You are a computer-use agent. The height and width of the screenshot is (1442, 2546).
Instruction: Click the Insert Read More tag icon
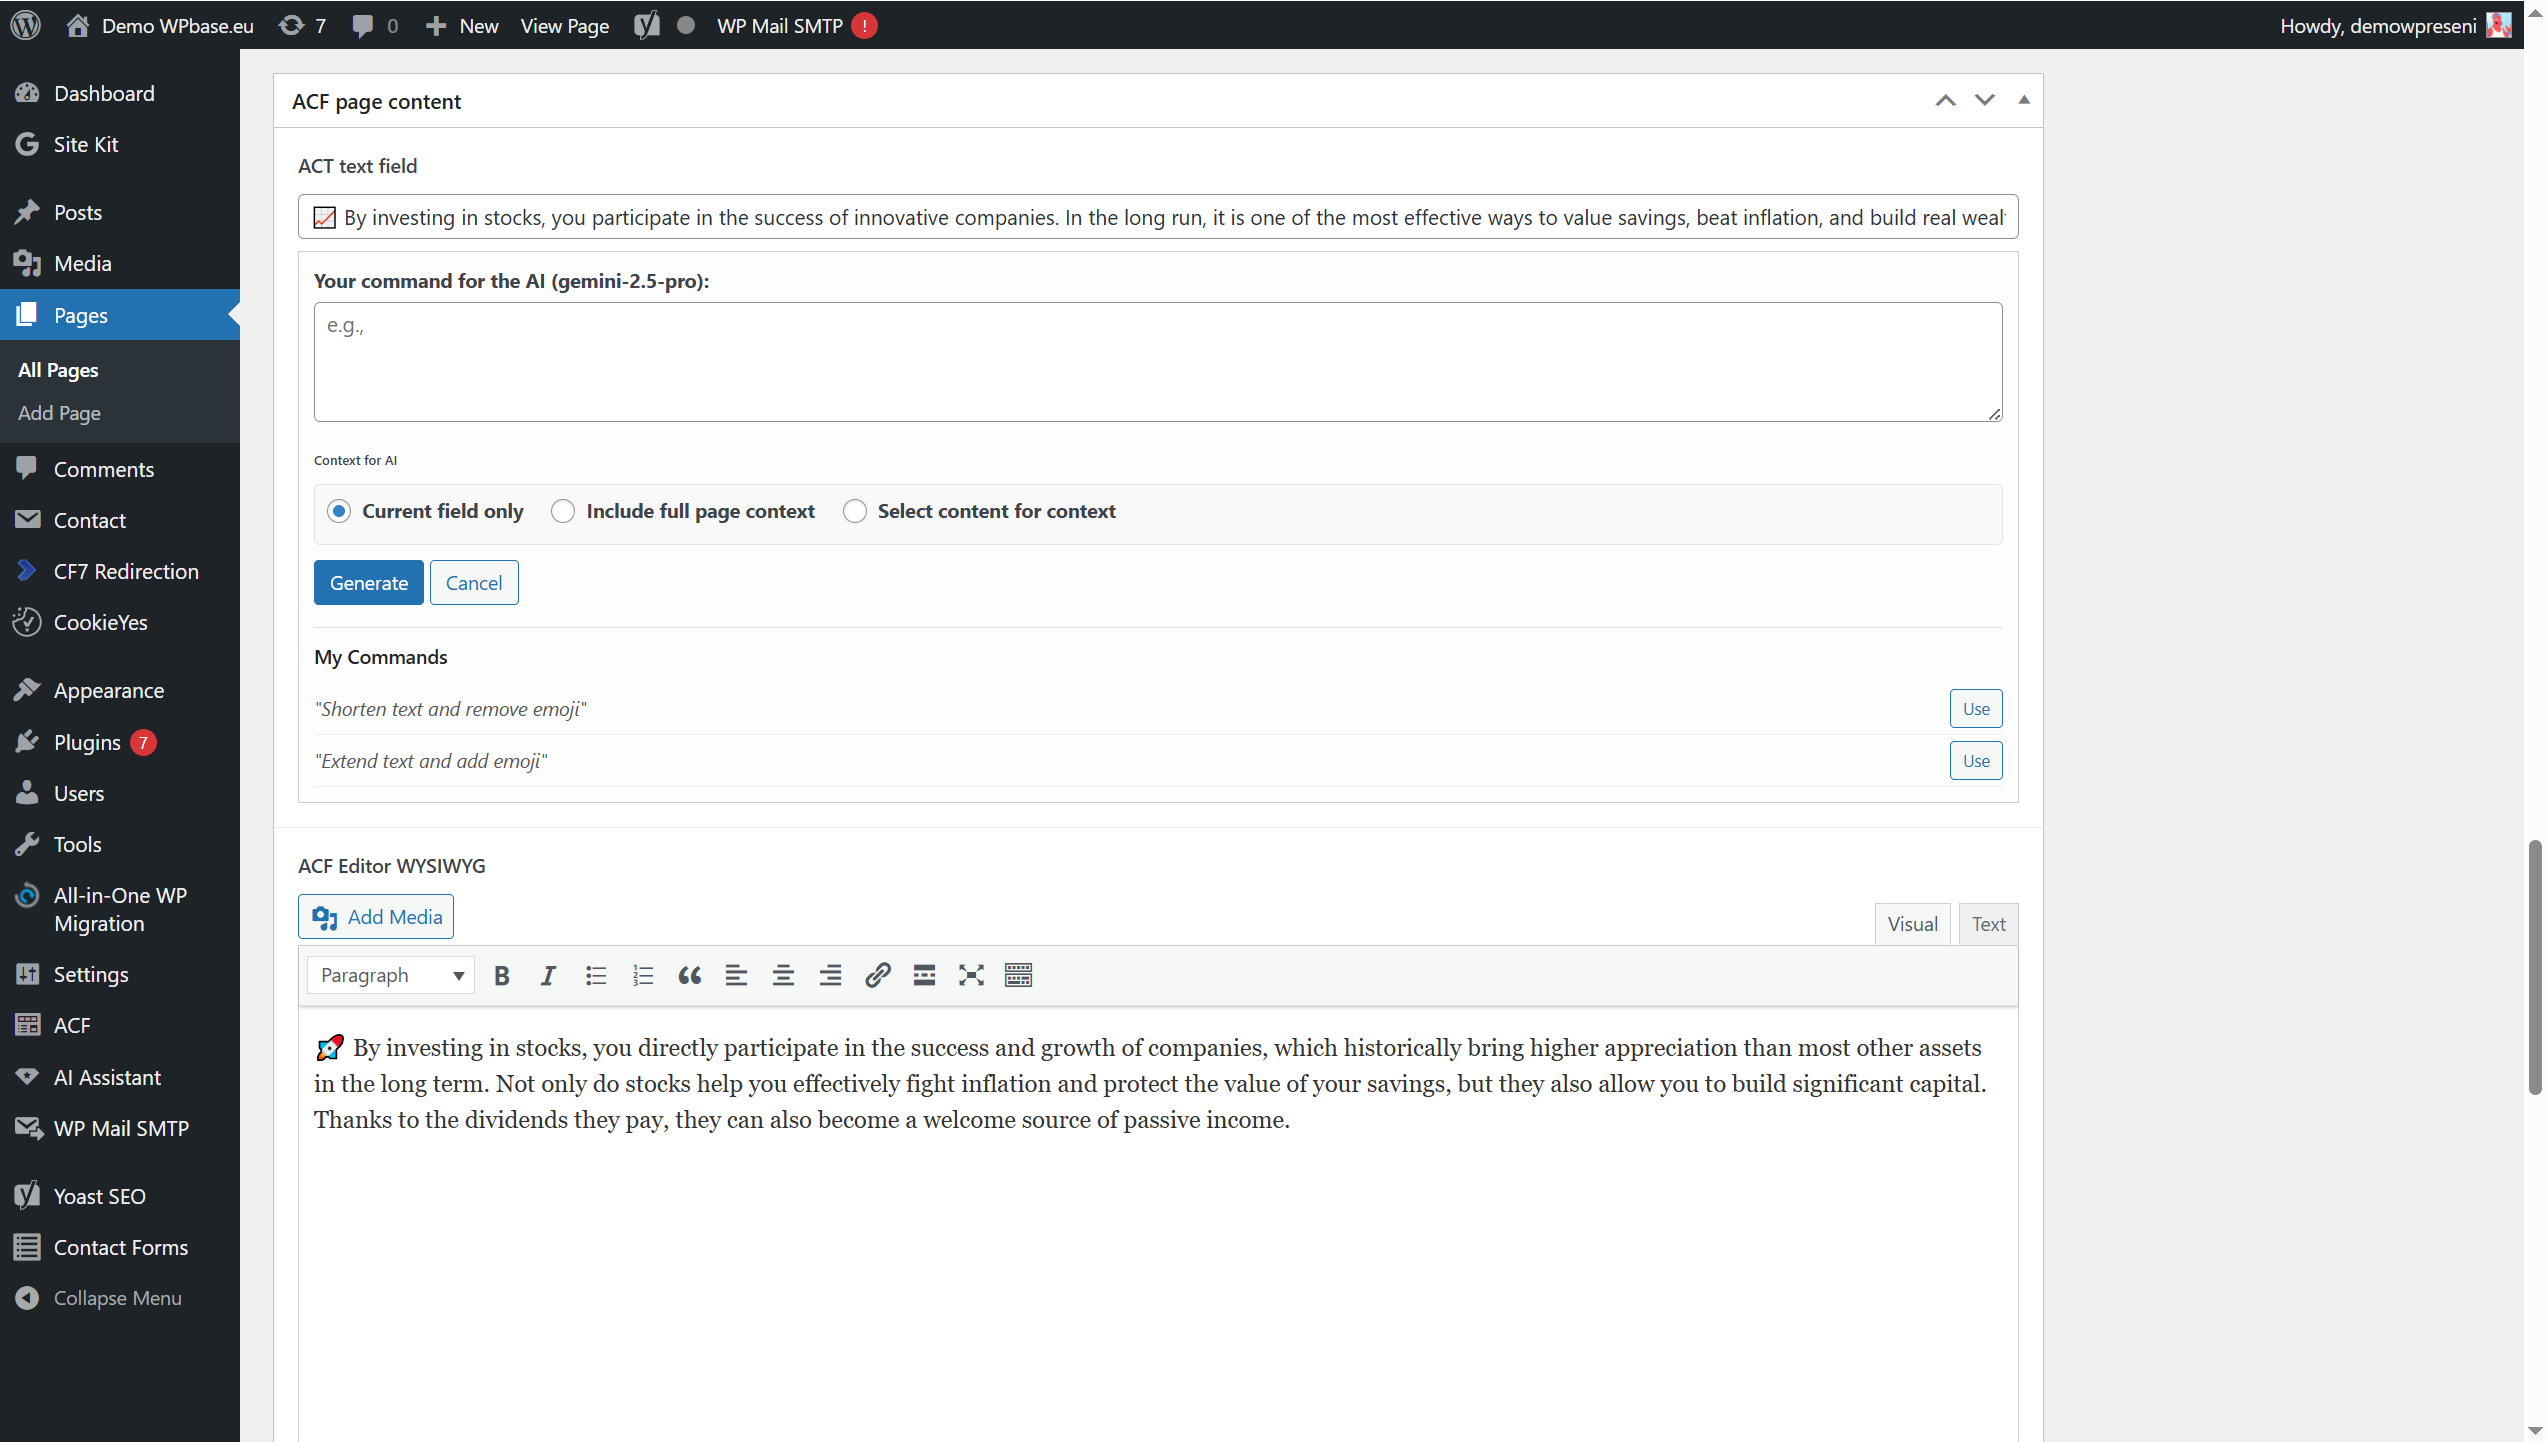point(924,975)
